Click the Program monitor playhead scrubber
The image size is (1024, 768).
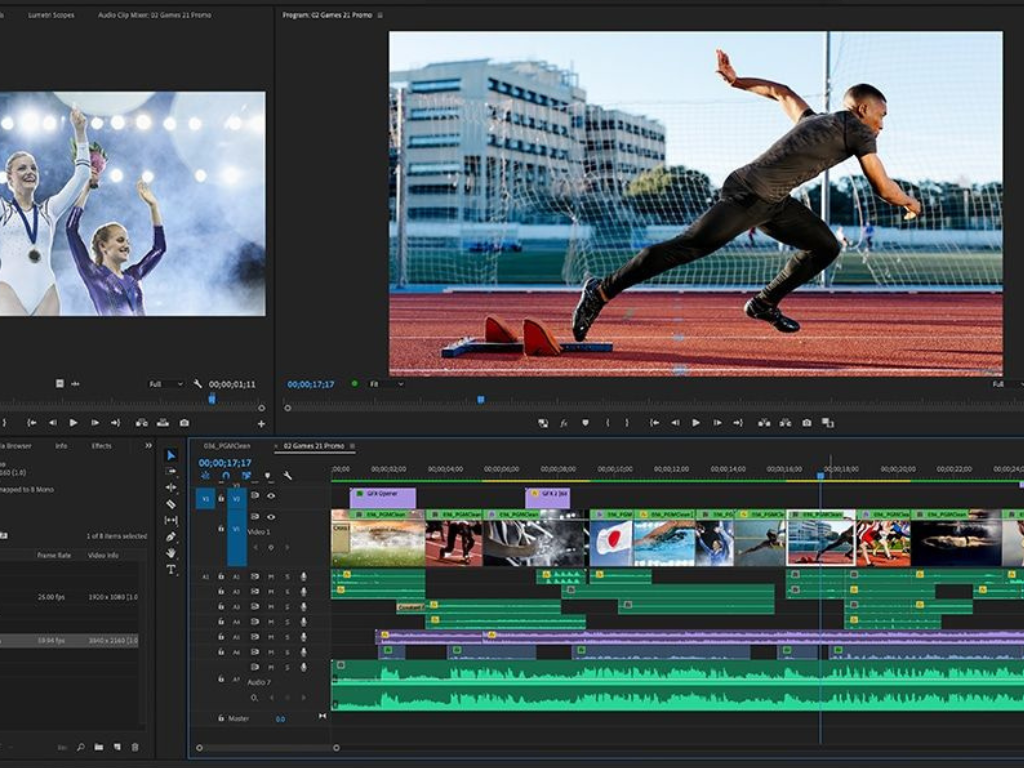coord(480,400)
